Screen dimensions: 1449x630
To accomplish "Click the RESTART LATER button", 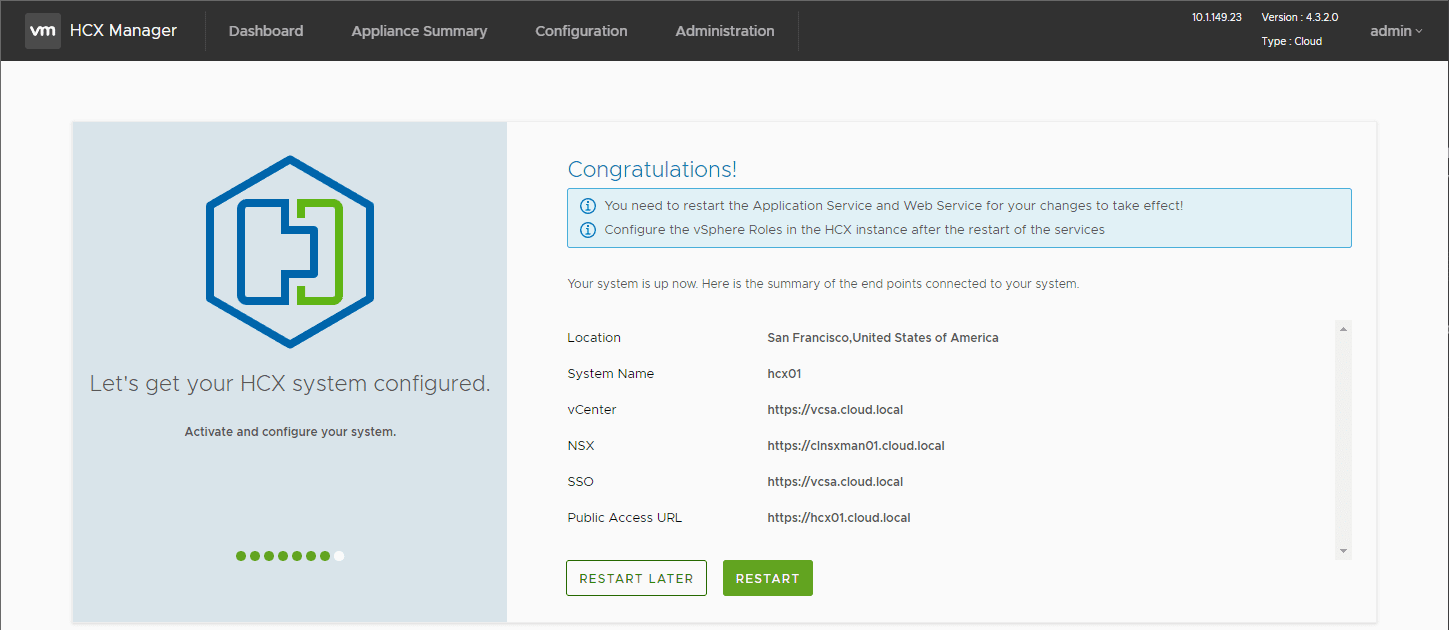I will (x=636, y=578).
